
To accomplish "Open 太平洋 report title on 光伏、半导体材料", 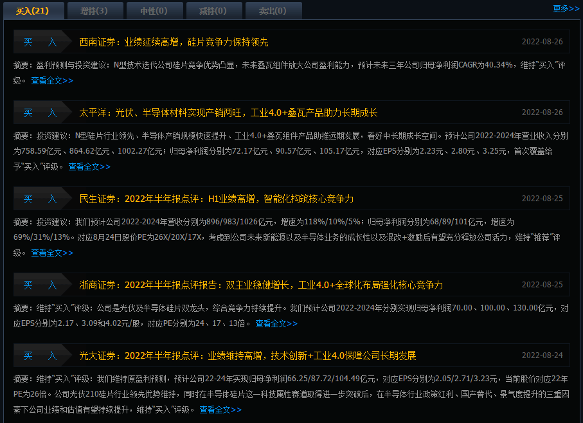I will point(228,112).
